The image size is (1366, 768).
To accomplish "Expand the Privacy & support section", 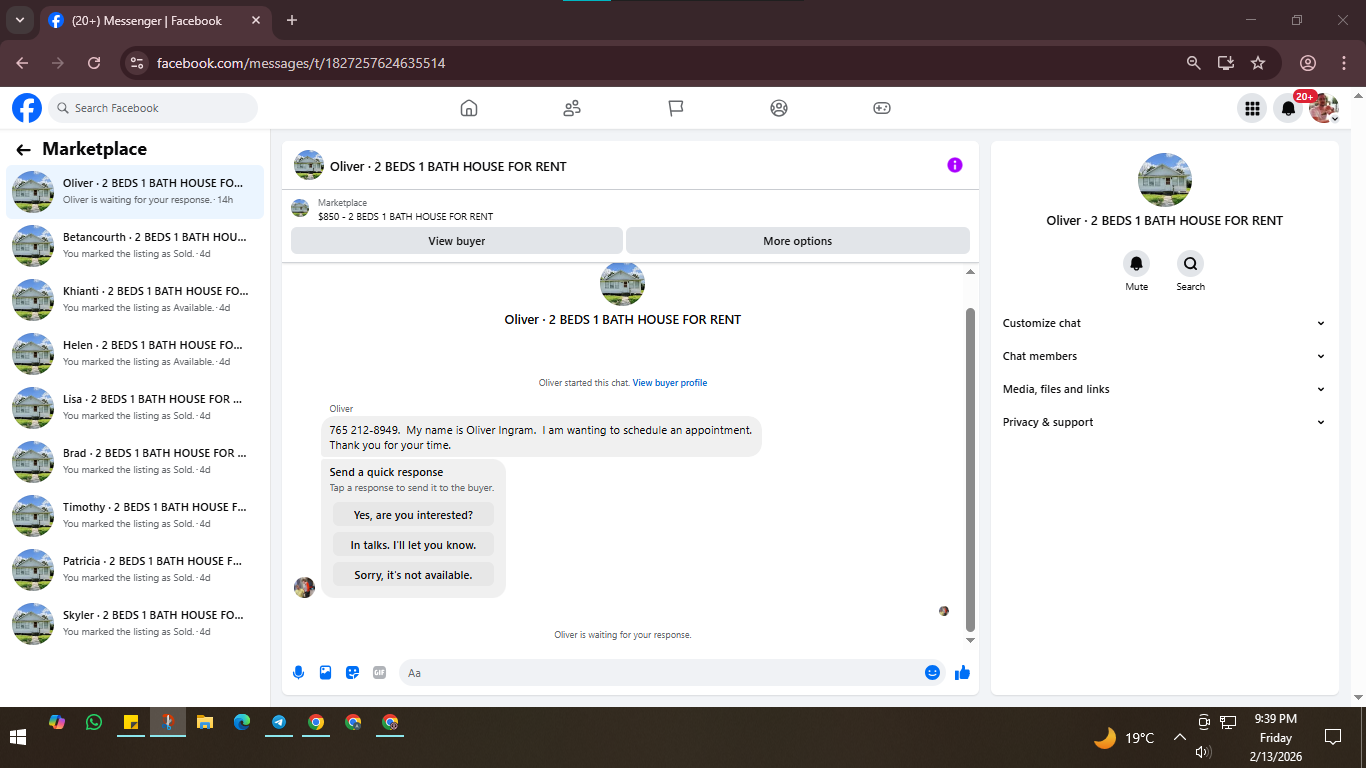I will [1164, 422].
